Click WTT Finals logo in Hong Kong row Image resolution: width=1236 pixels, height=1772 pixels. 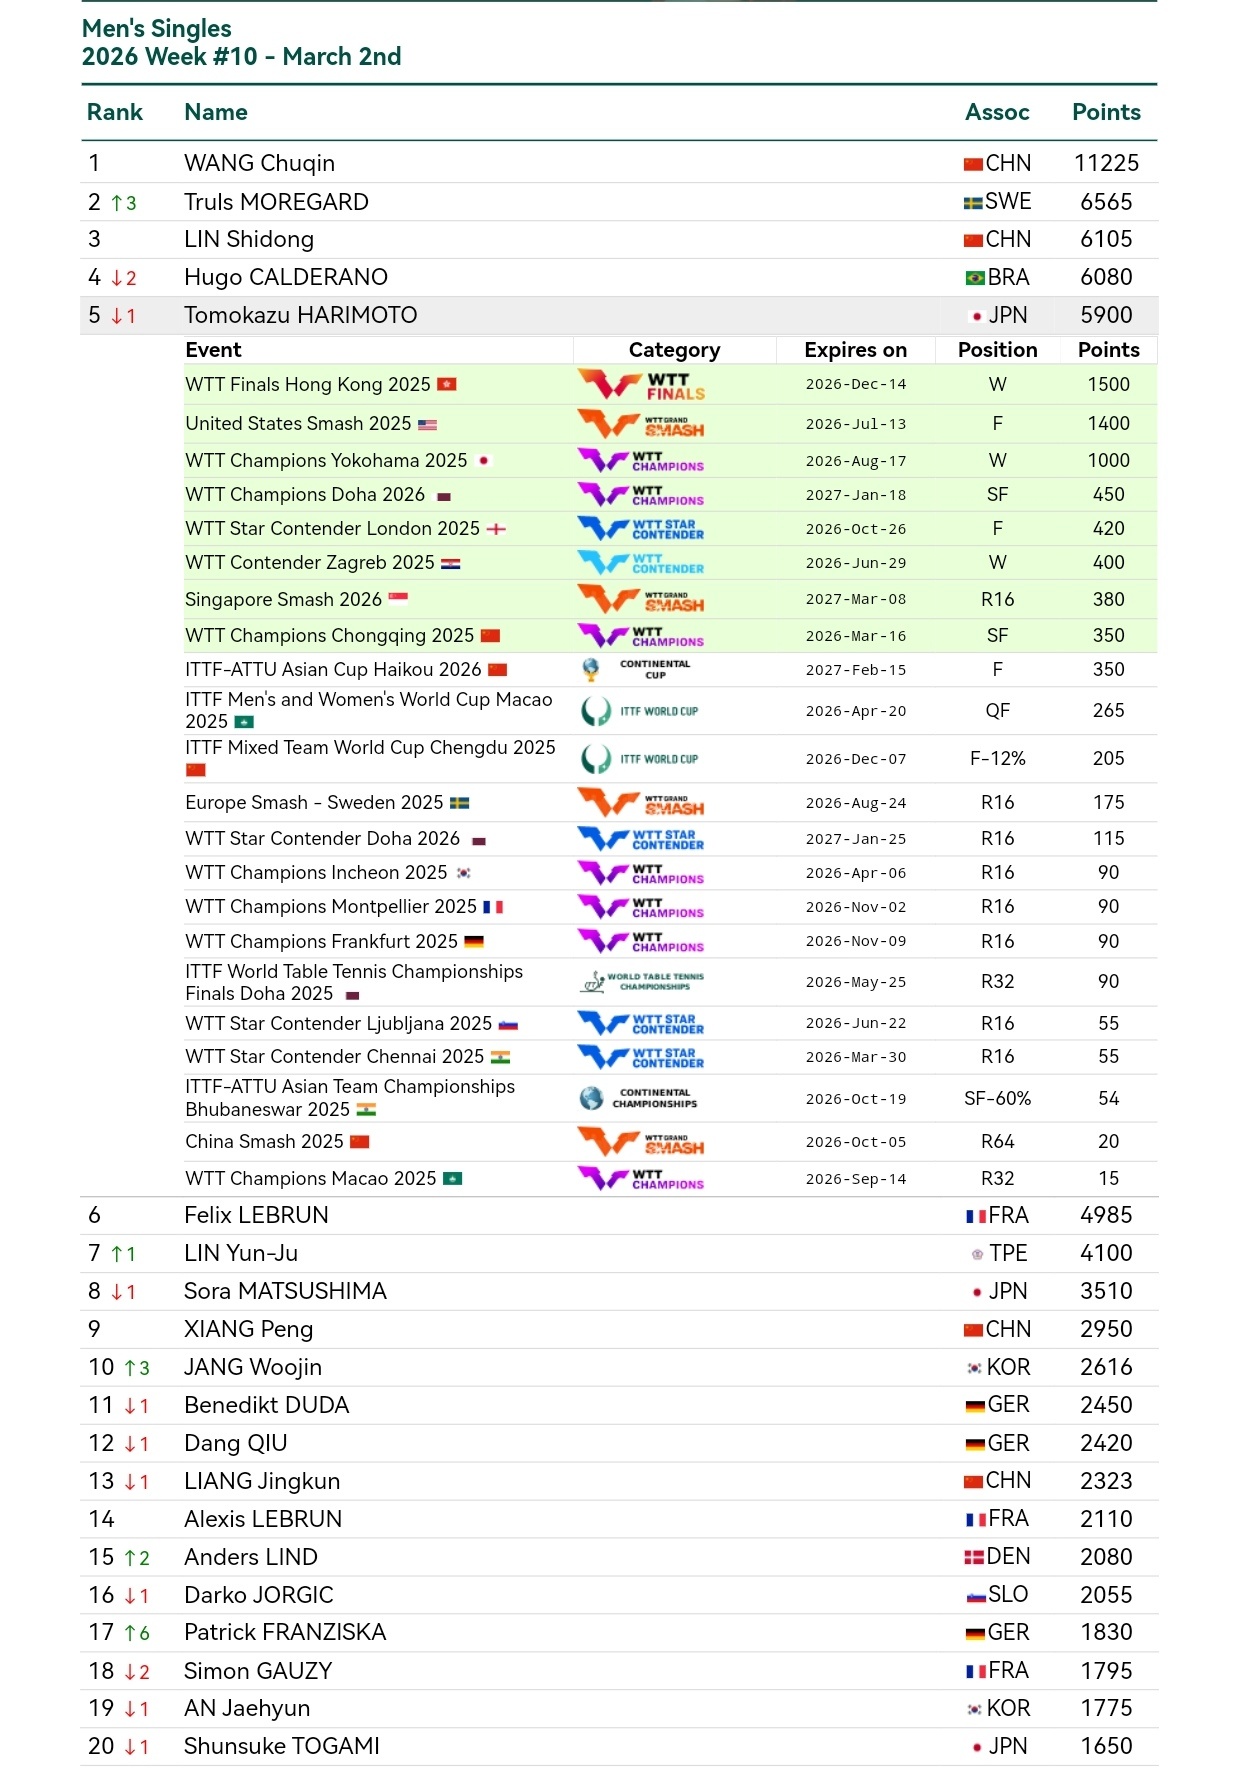641,385
